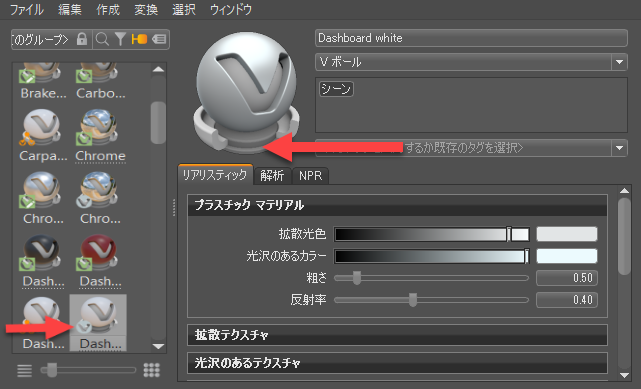Select the black Dash... material thumbnail

point(42,261)
